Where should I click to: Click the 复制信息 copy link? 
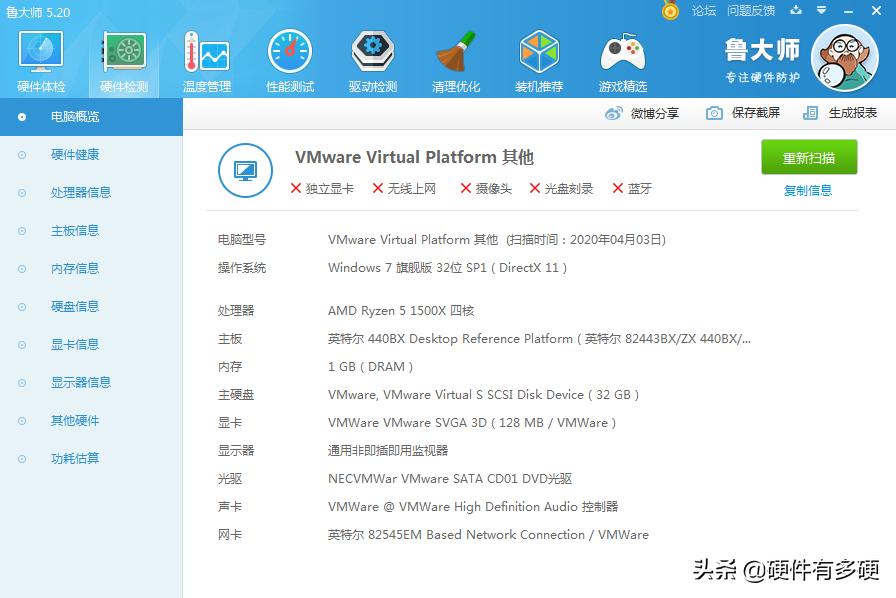tap(808, 191)
